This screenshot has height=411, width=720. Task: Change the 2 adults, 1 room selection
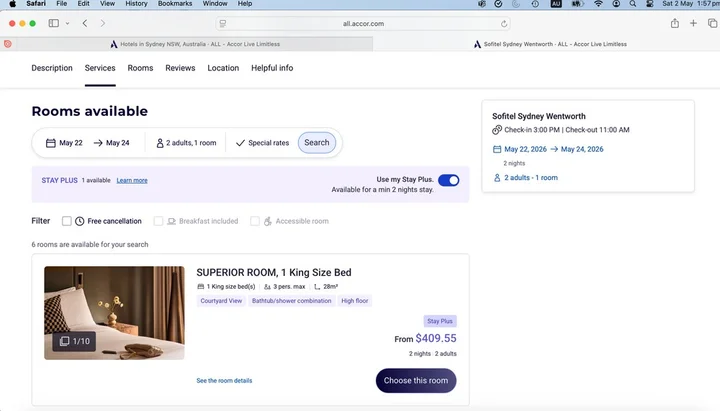pos(186,143)
